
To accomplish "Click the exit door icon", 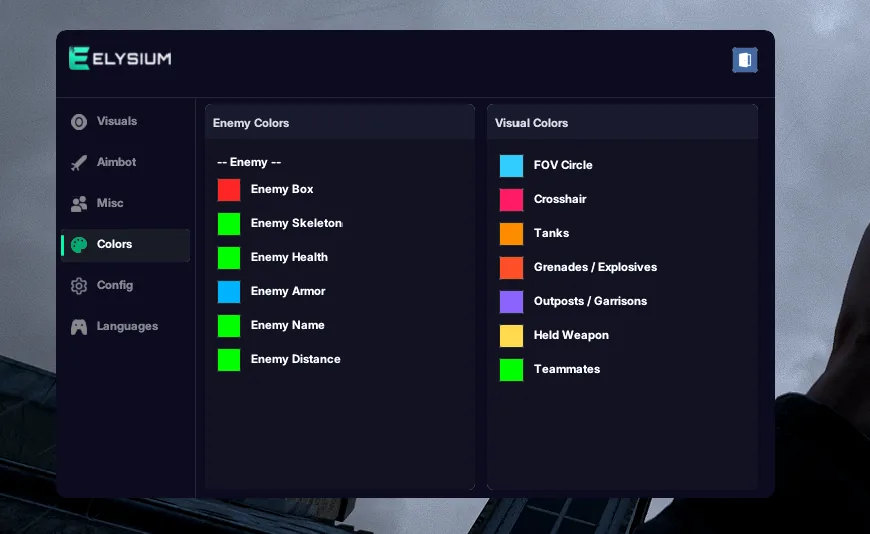I will click(745, 60).
